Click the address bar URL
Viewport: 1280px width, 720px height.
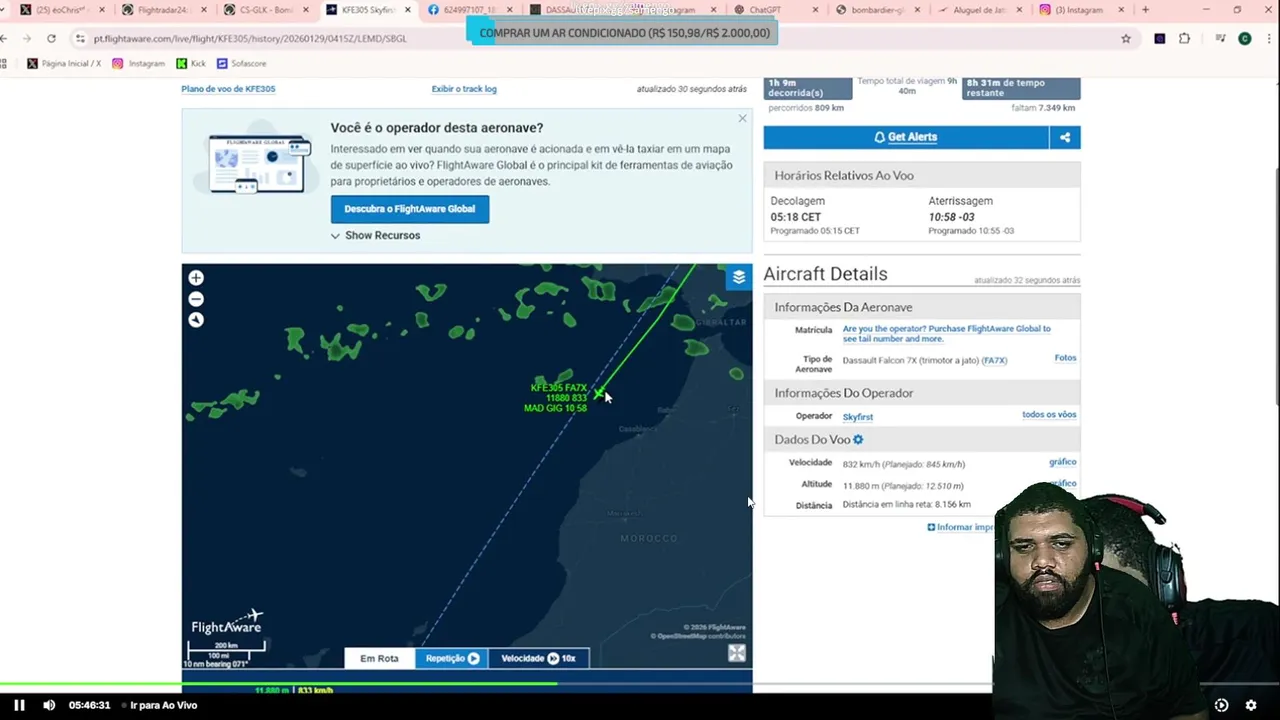(250, 38)
